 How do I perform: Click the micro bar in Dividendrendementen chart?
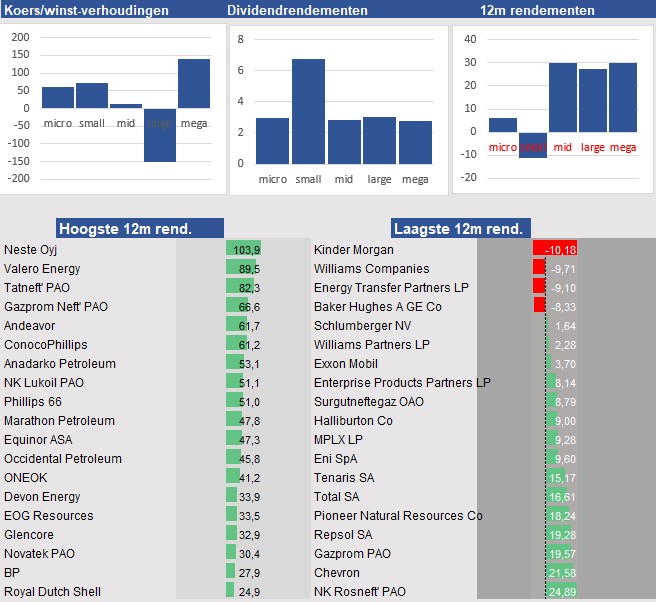[272, 141]
